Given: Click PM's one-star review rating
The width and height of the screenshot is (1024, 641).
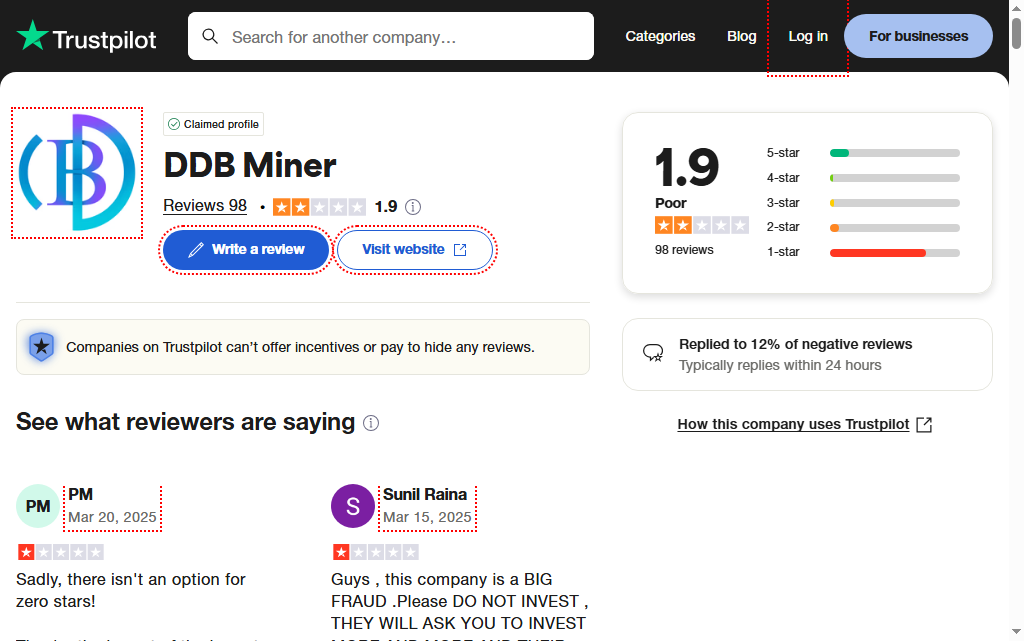Looking at the screenshot, I should pyautogui.click(x=61, y=552).
